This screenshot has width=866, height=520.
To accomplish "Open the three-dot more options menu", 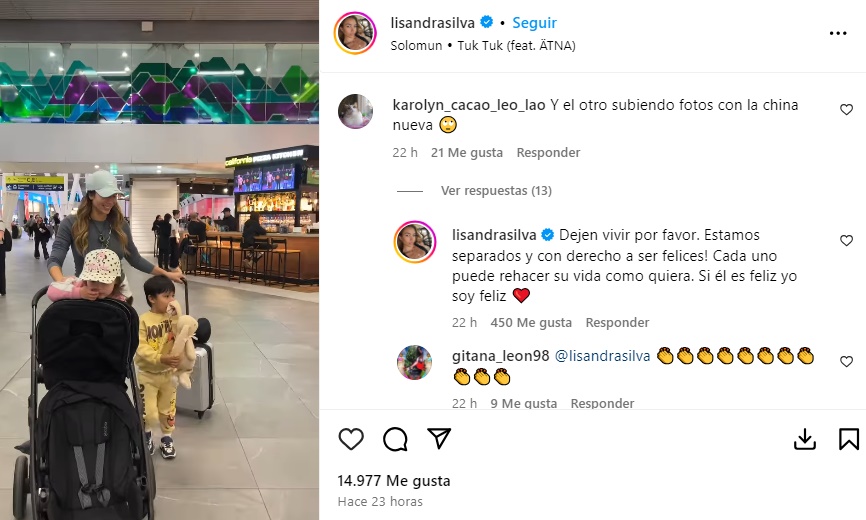I will [x=838, y=34].
